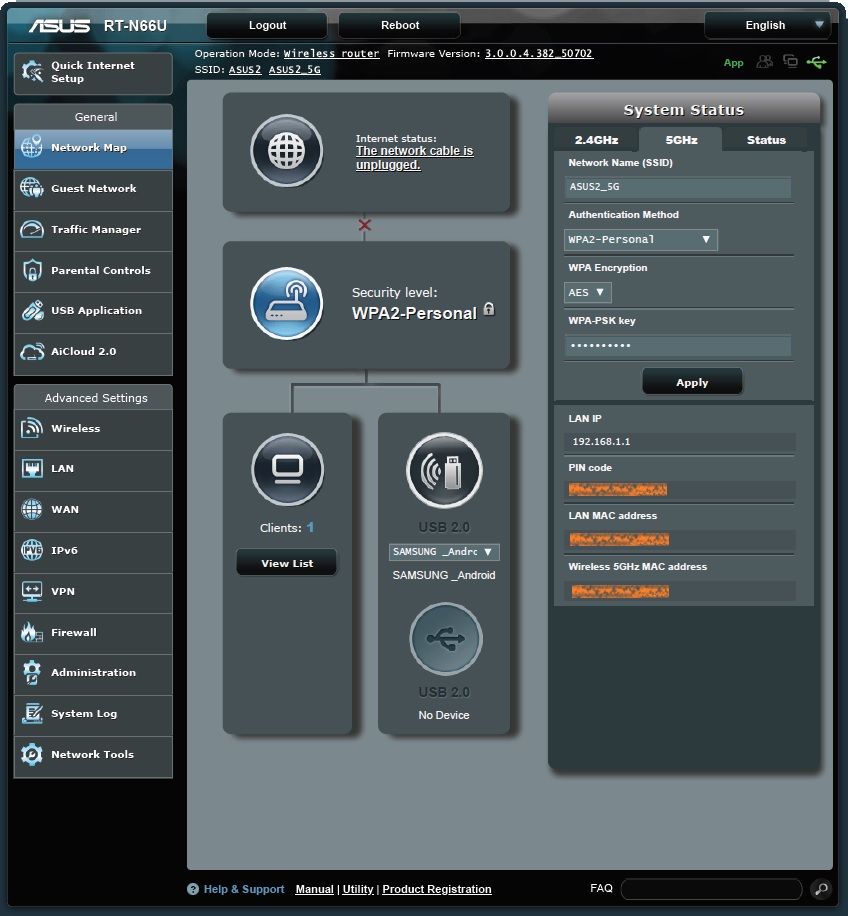Click the globe Internet status icon
Screen dimensions: 848x916
tap(289, 152)
